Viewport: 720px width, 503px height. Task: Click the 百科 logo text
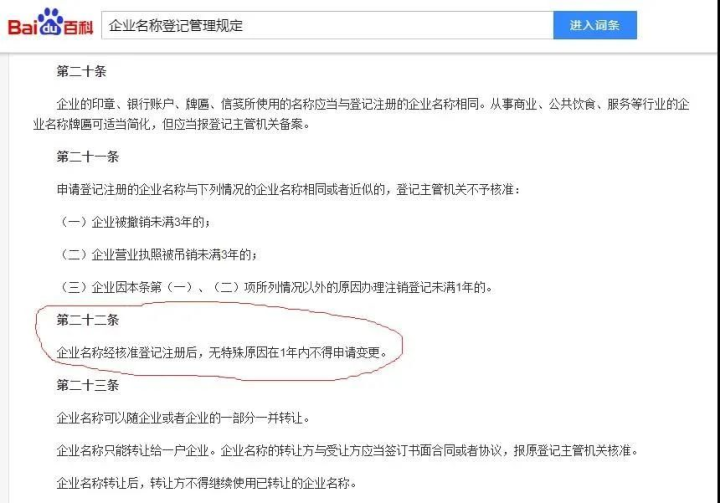[79, 28]
